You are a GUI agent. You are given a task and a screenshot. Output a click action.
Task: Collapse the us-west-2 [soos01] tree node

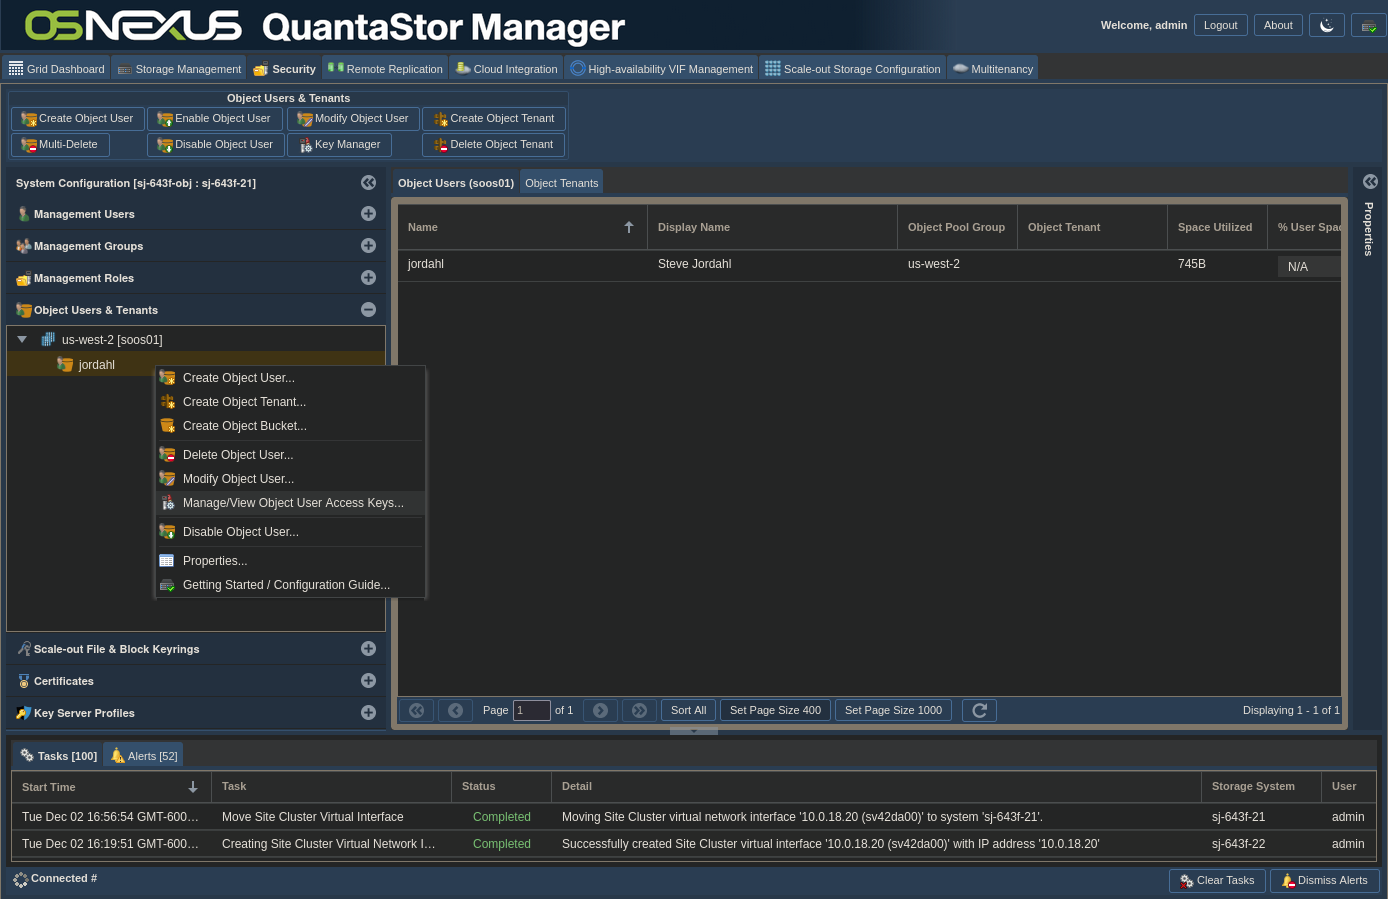coord(22,340)
